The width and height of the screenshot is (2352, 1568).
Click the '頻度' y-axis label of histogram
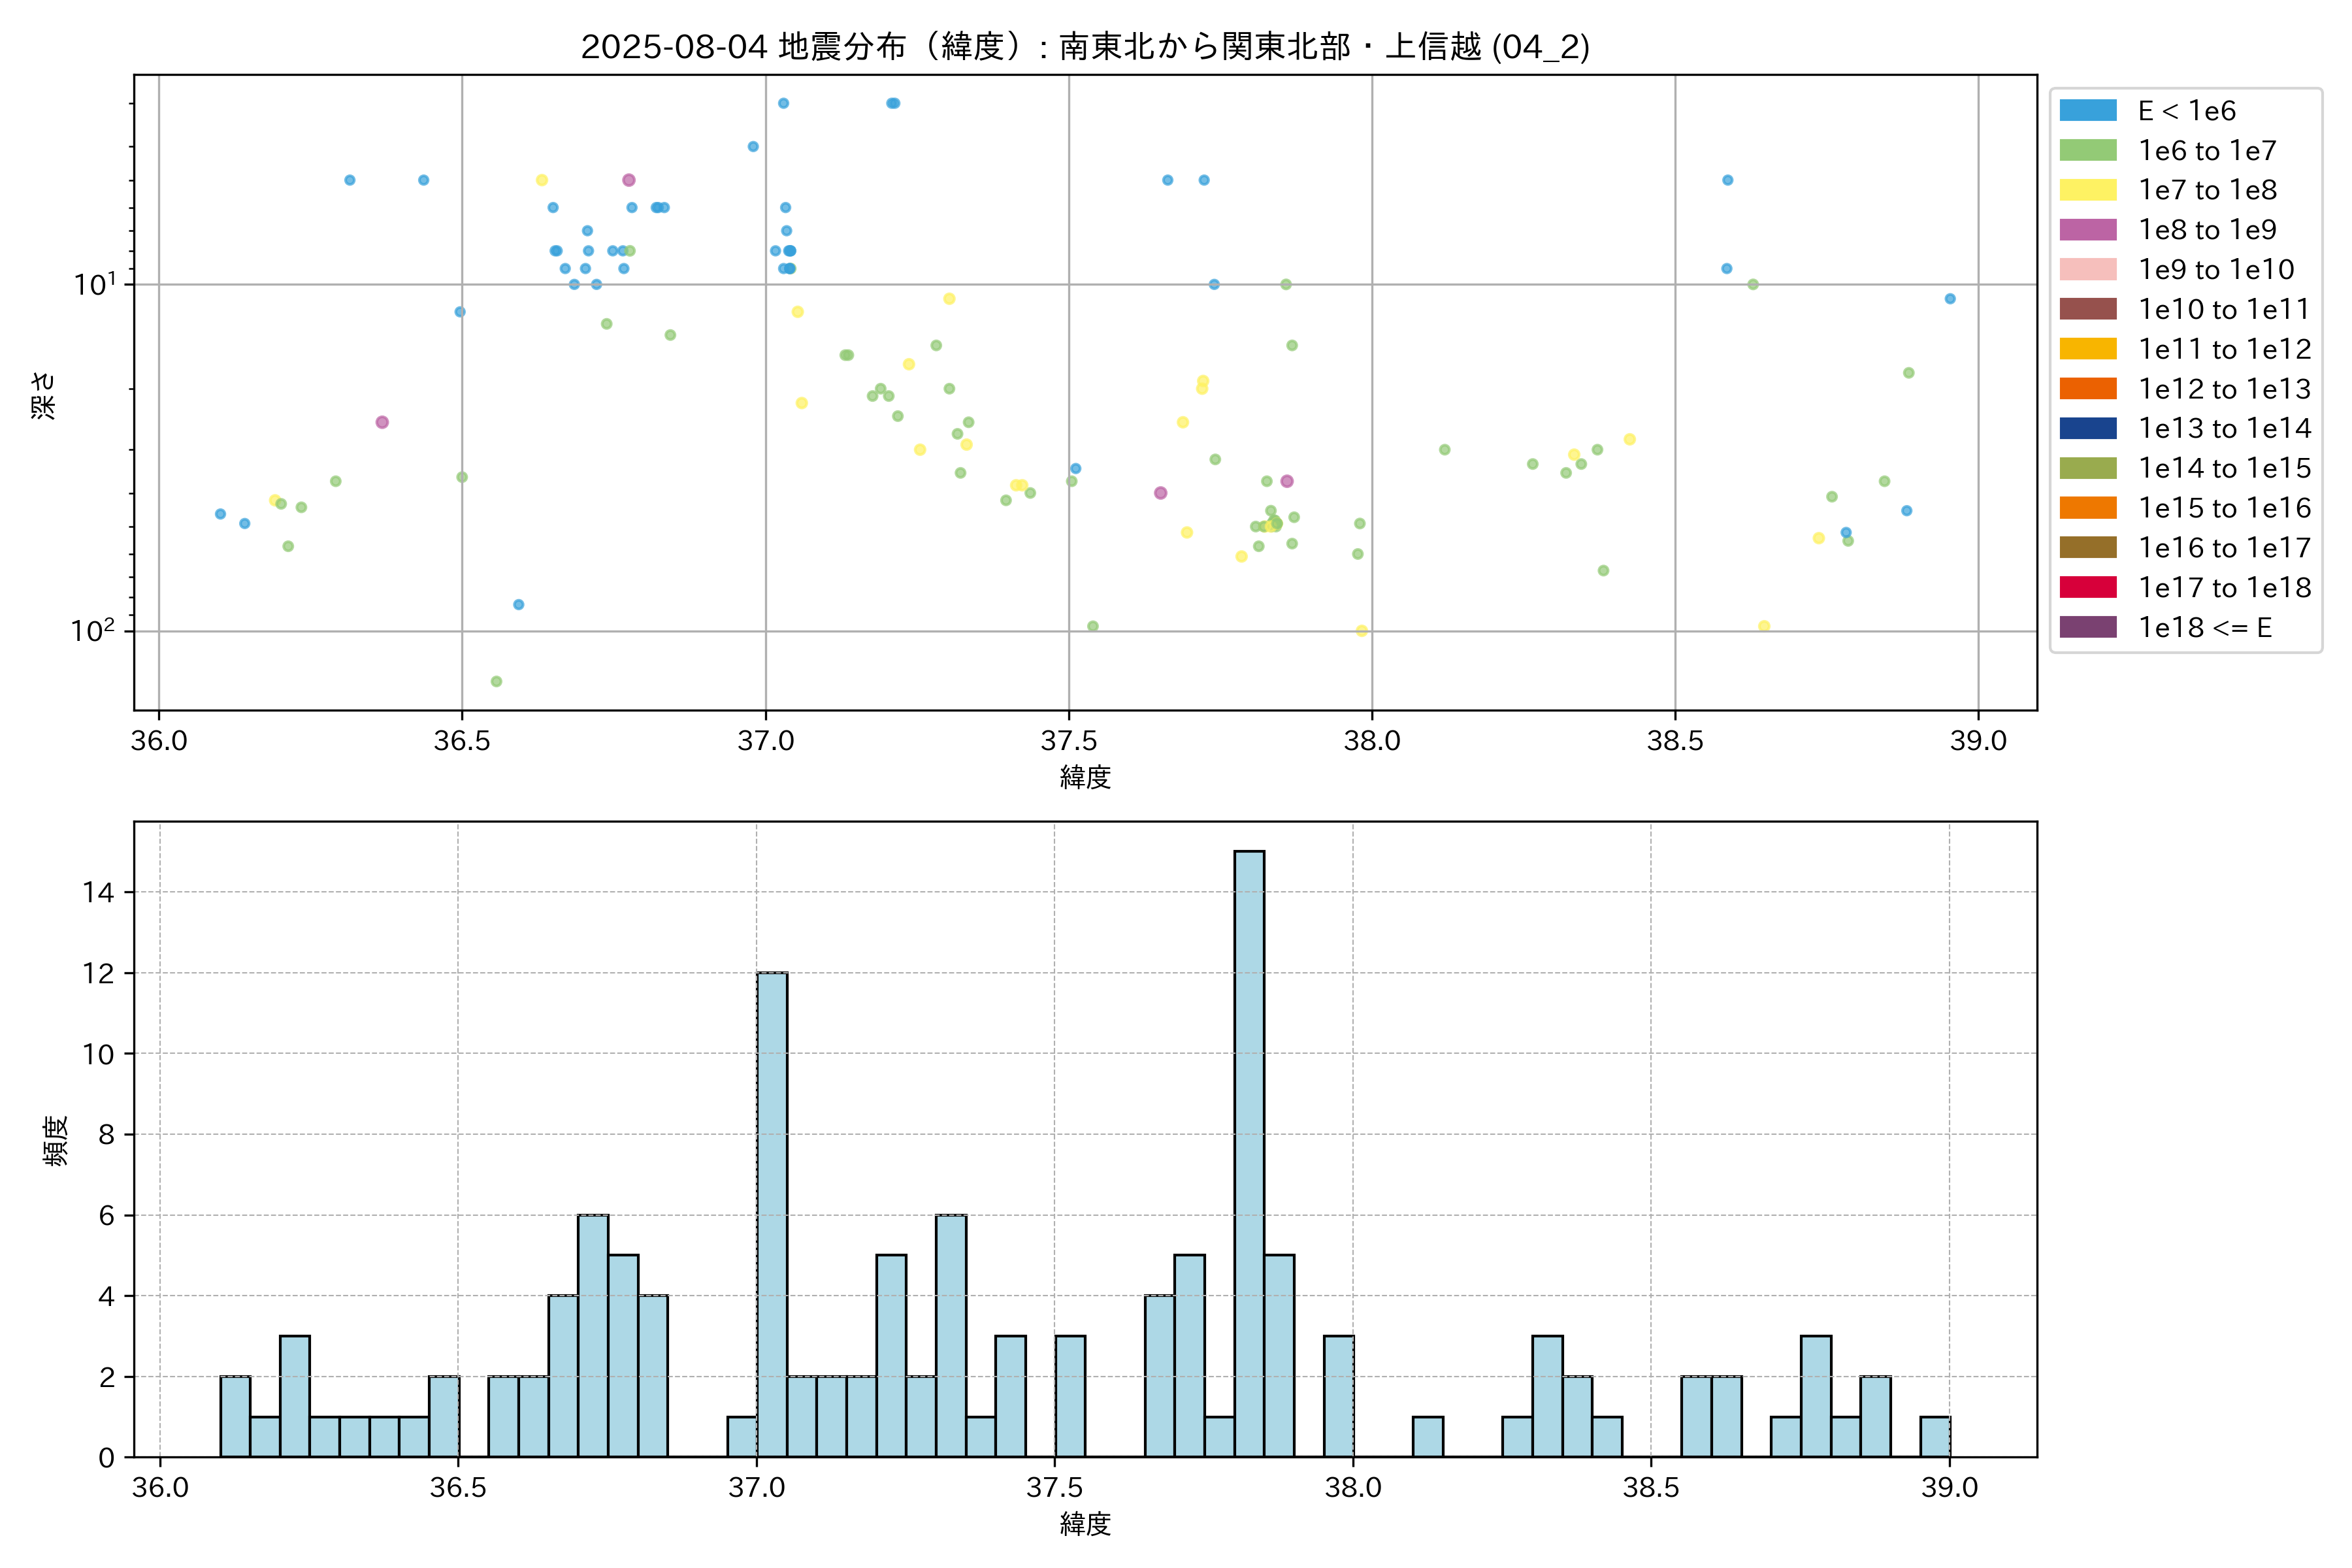[x=56, y=1140]
